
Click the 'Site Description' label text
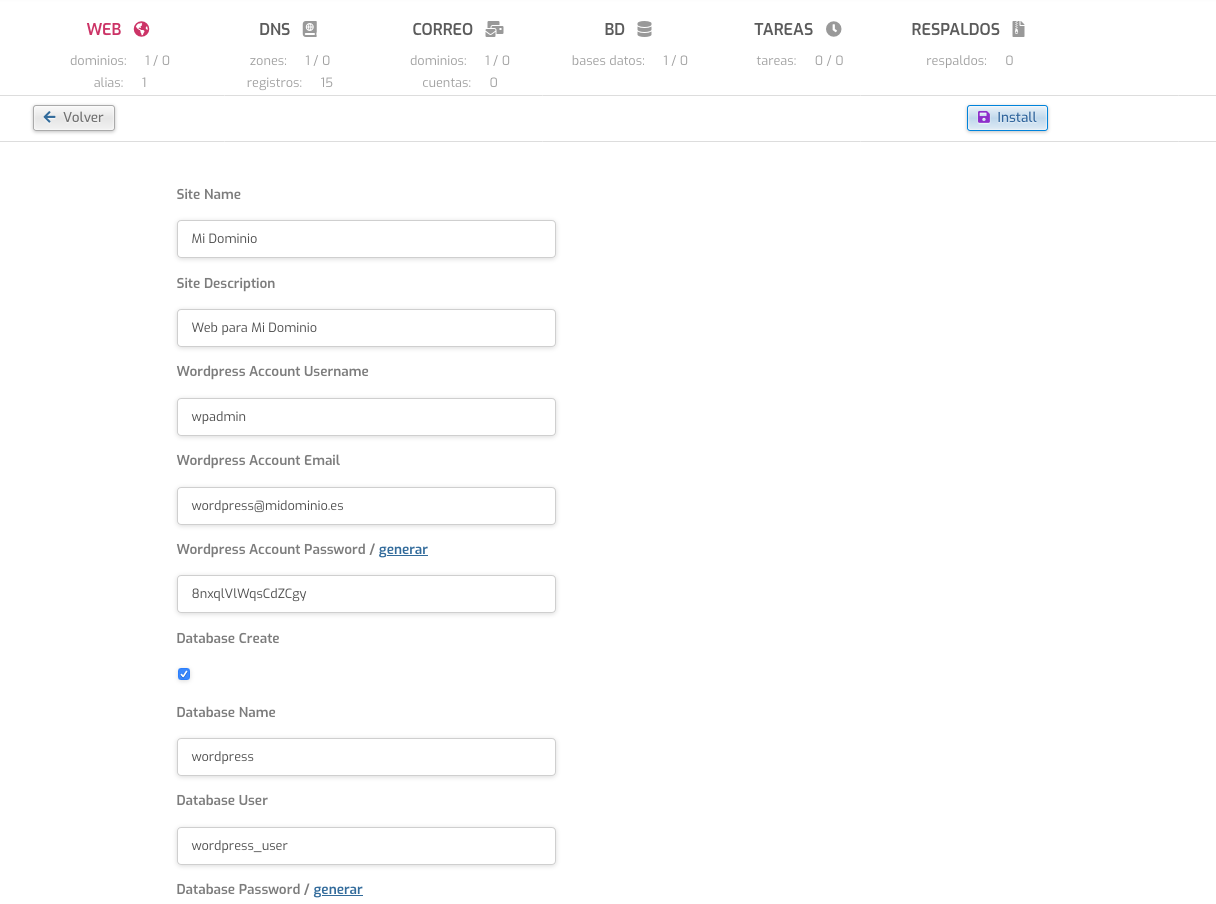226,283
